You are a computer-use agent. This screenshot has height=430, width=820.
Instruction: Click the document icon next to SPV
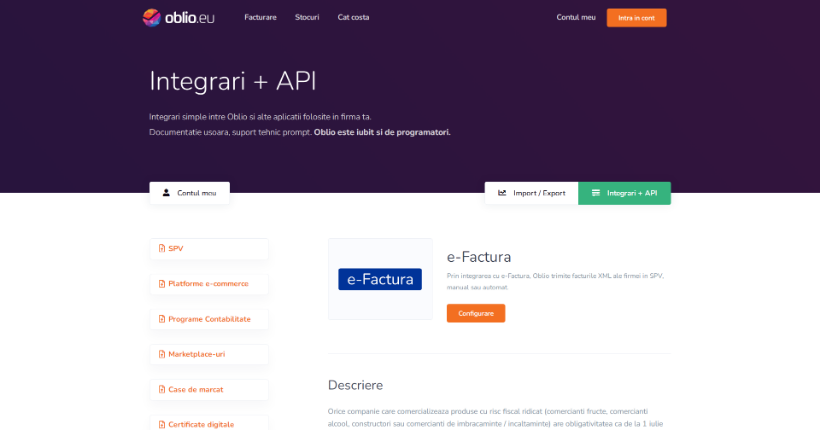[x=162, y=248]
